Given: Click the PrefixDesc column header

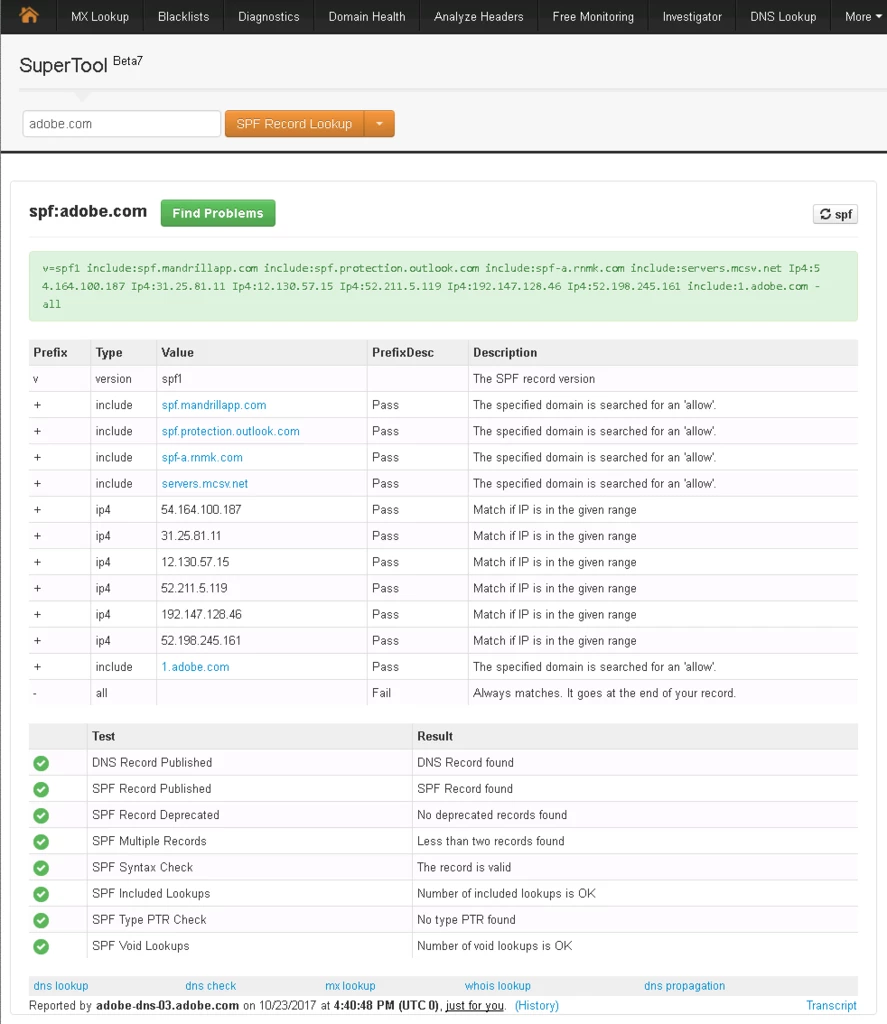Looking at the screenshot, I should [x=403, y=353].
